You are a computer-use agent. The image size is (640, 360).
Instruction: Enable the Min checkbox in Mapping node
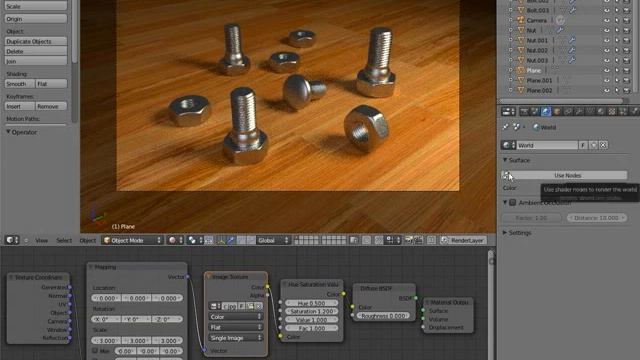coord(95,351)
